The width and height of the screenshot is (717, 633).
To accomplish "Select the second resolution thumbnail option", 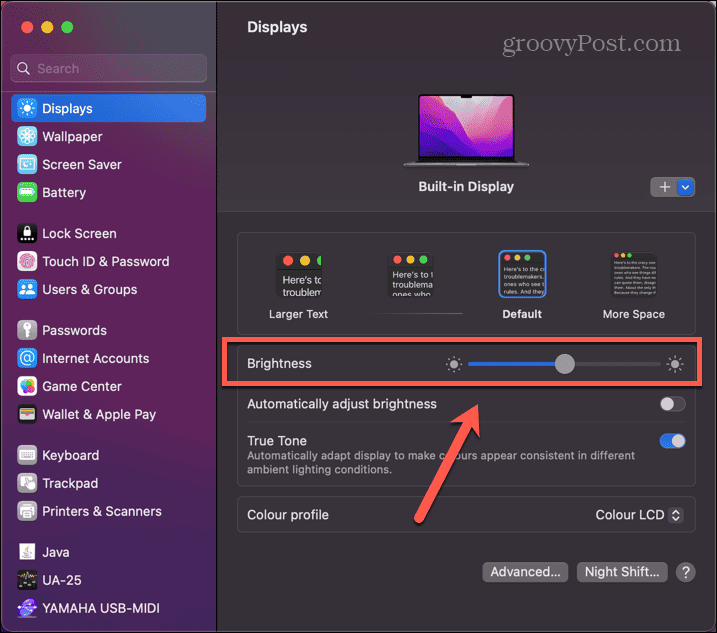I will click(x=411, y=275).
